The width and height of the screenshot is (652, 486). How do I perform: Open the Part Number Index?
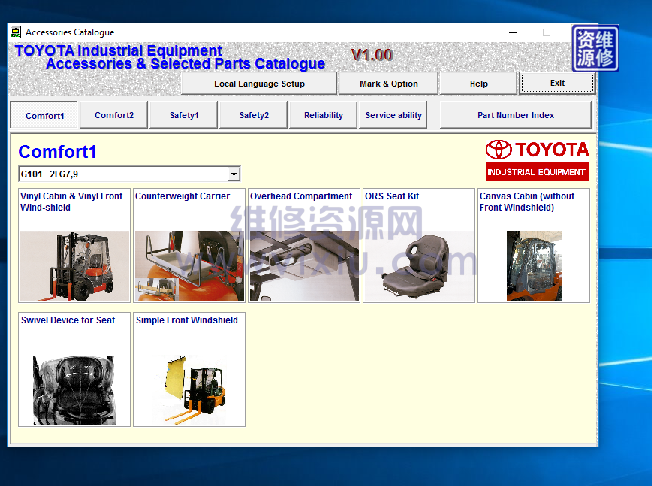coord(516,115)
